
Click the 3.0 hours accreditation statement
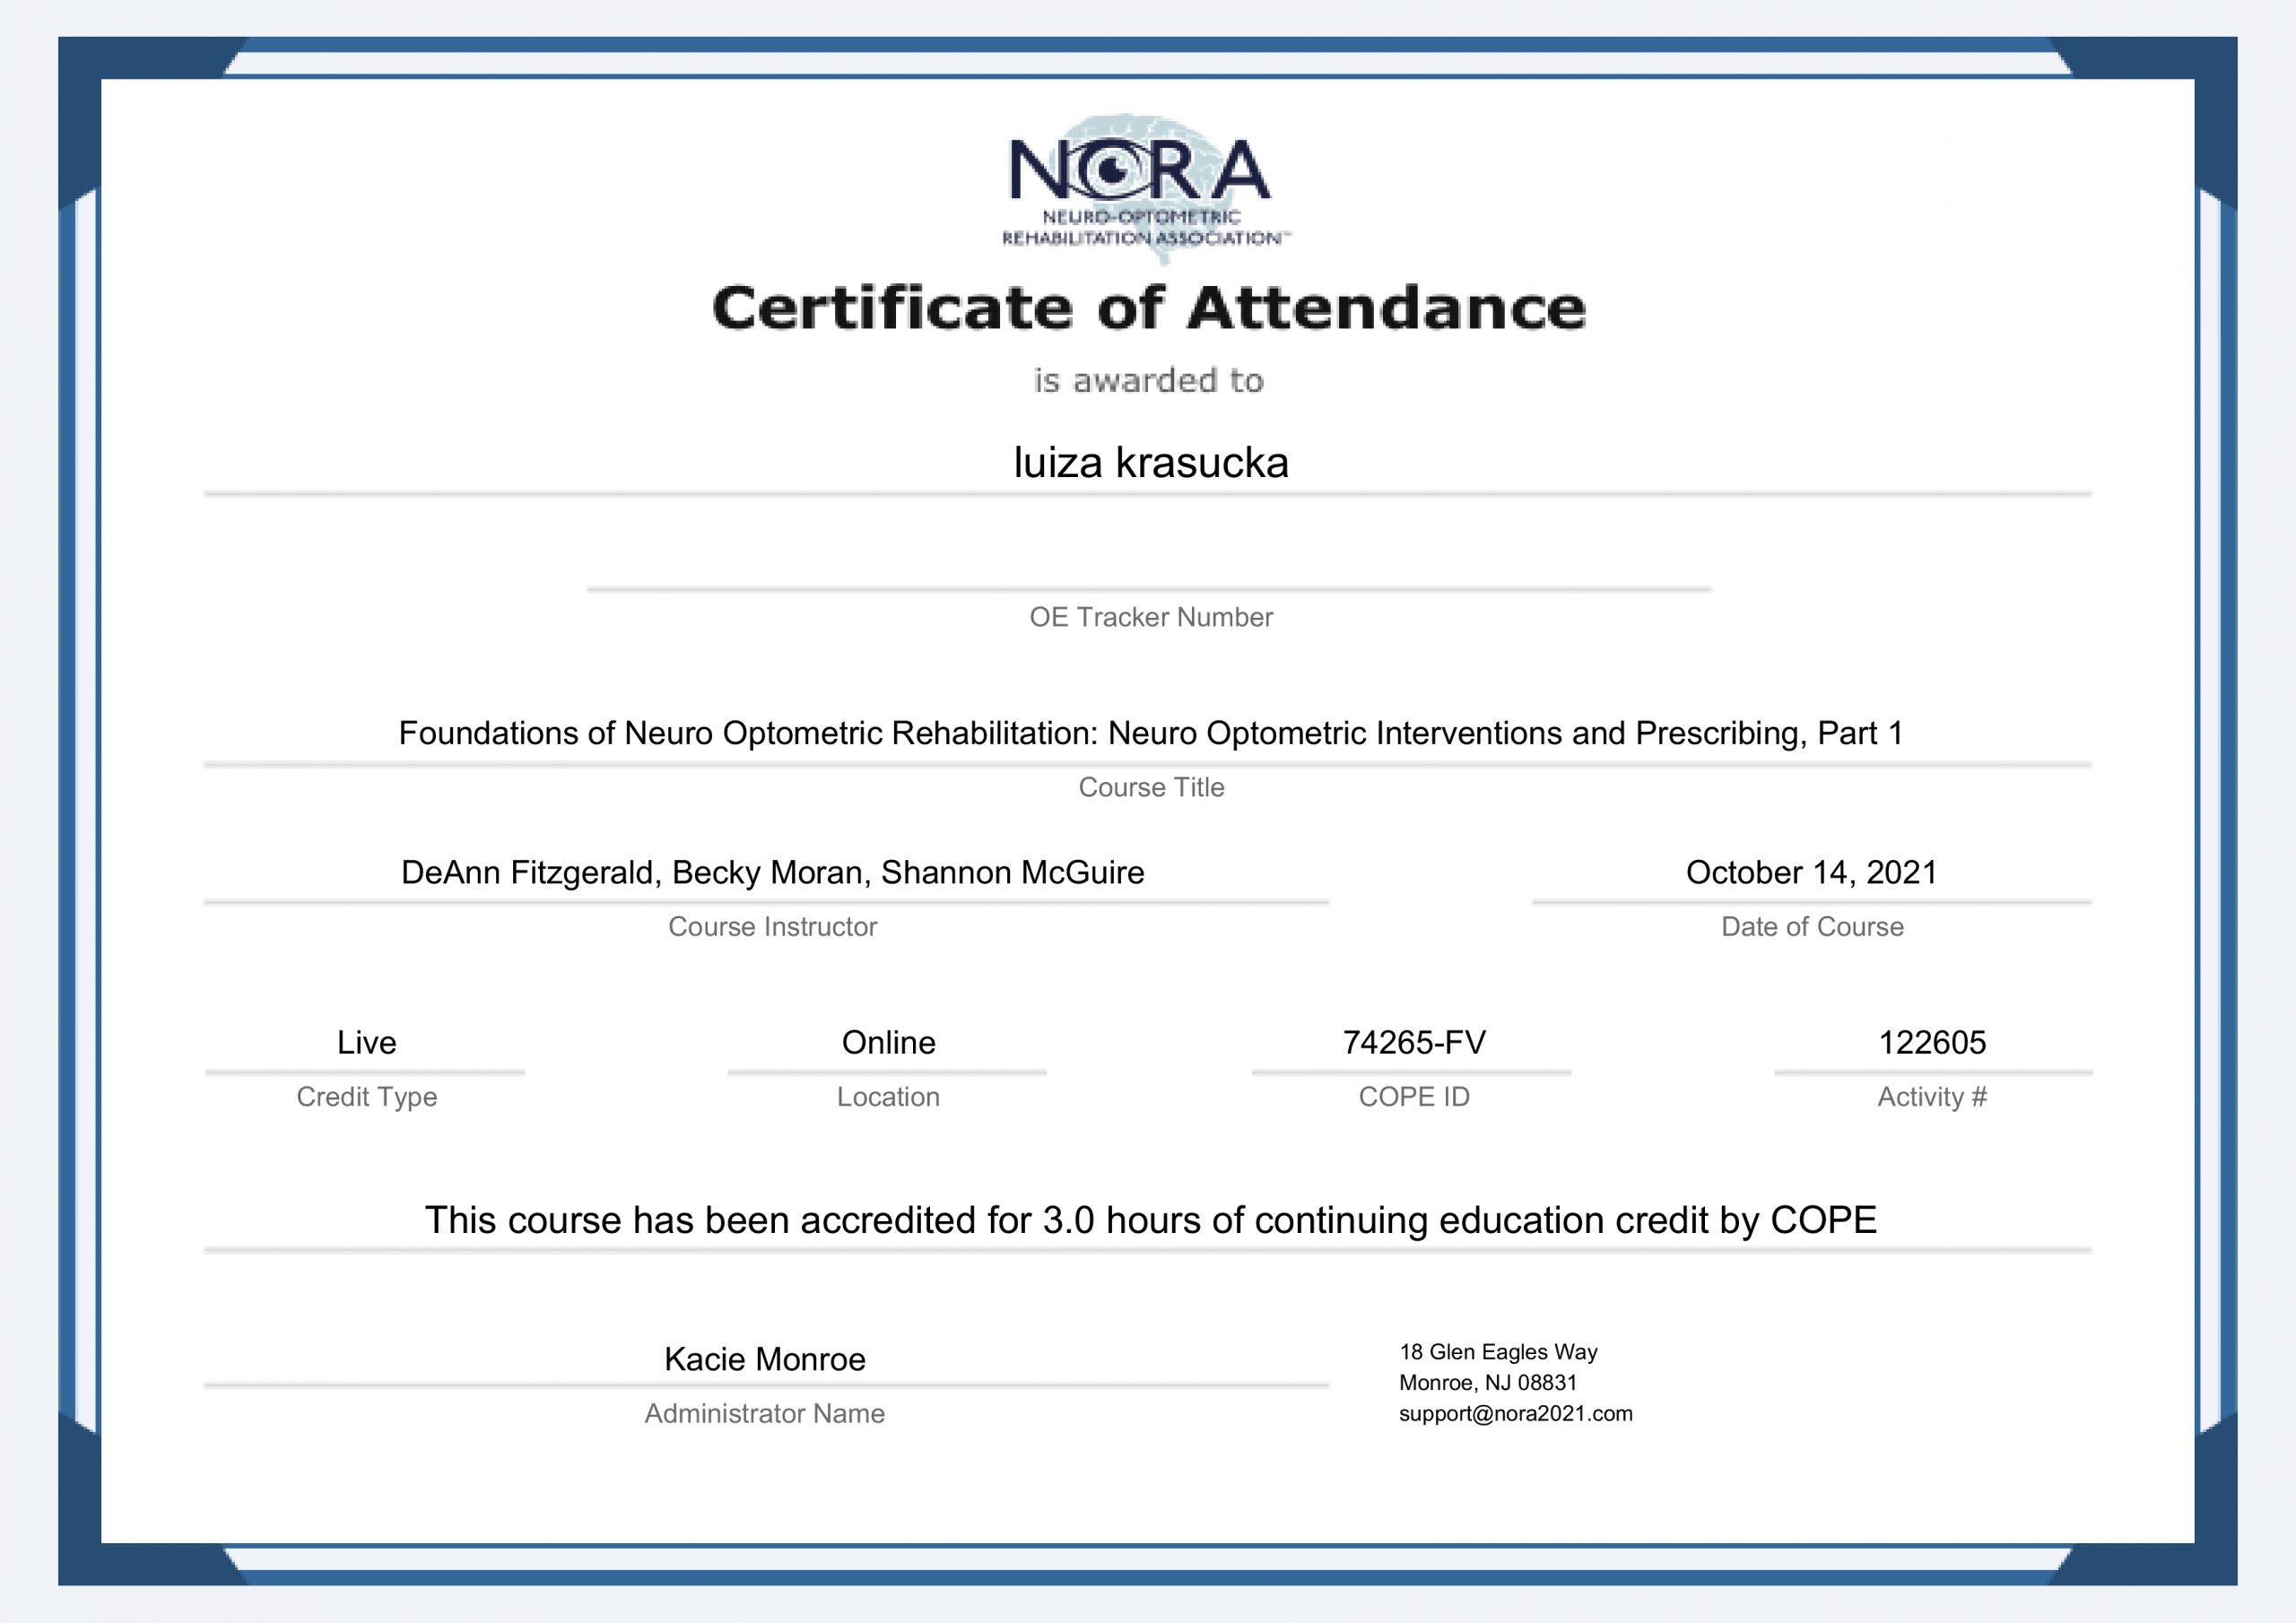[1150, 1220]
